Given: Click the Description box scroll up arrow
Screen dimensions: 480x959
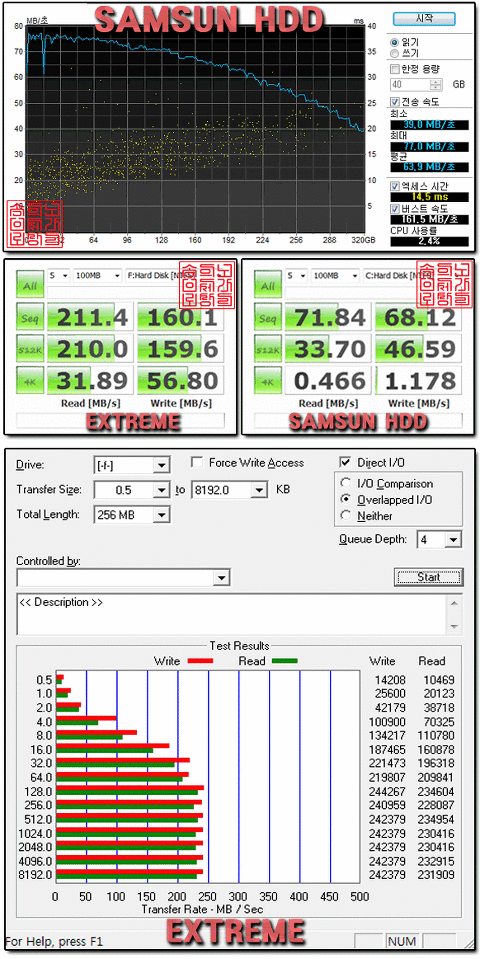Looking at the screenshot, I should click(x=454, y=604).
